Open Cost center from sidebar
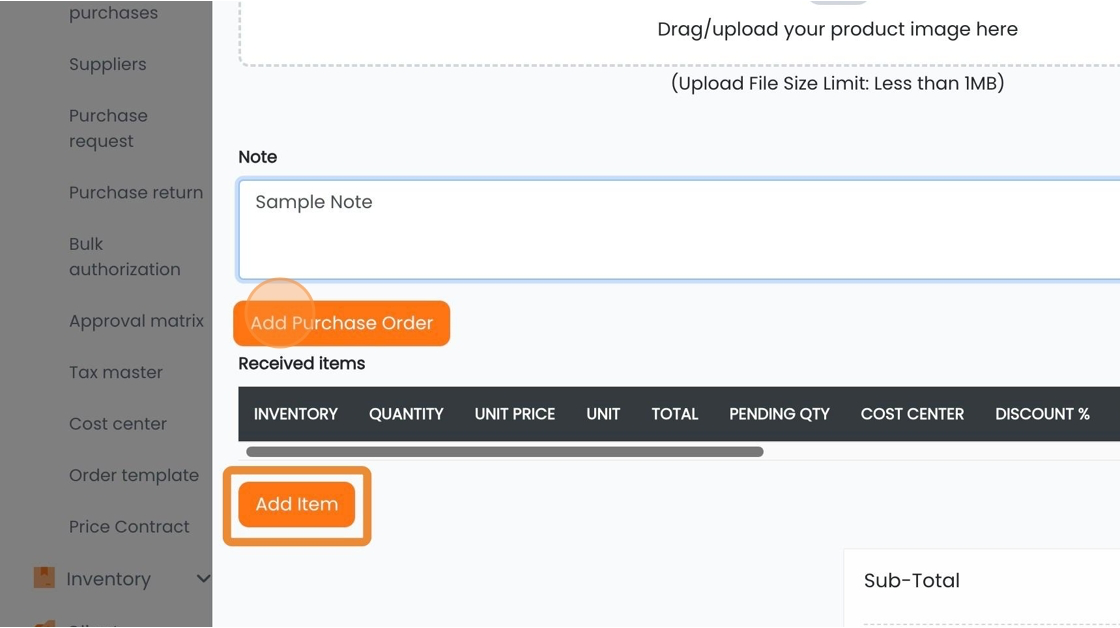This screenshot has height=628, width=1120. pos(118,424)
